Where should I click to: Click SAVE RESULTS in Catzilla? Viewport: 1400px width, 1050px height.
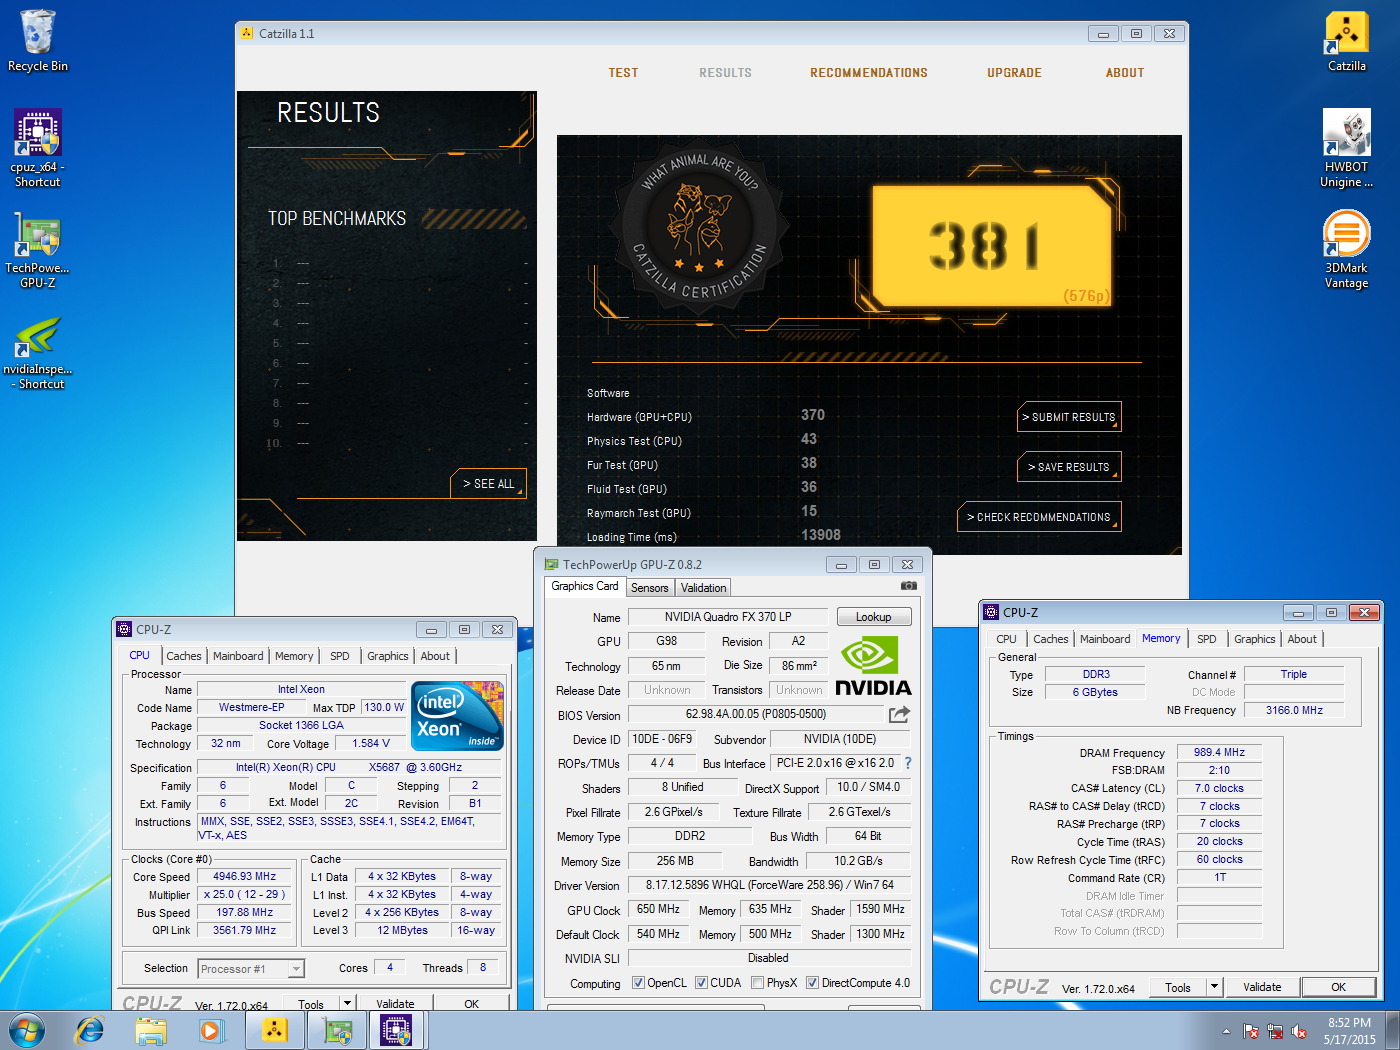(x=1069, y=467)
